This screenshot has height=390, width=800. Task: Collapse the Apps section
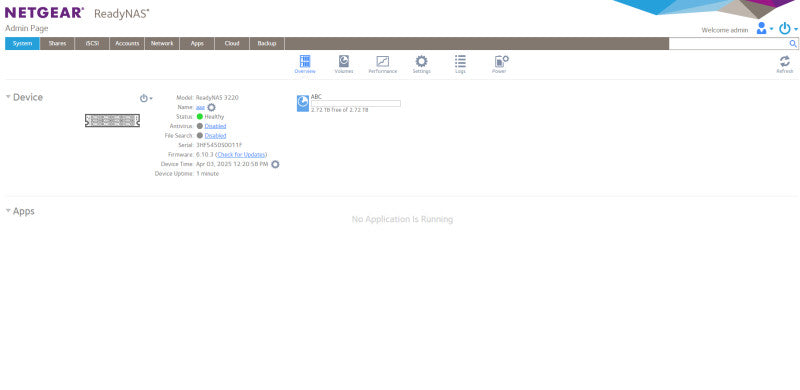point(8,210)
